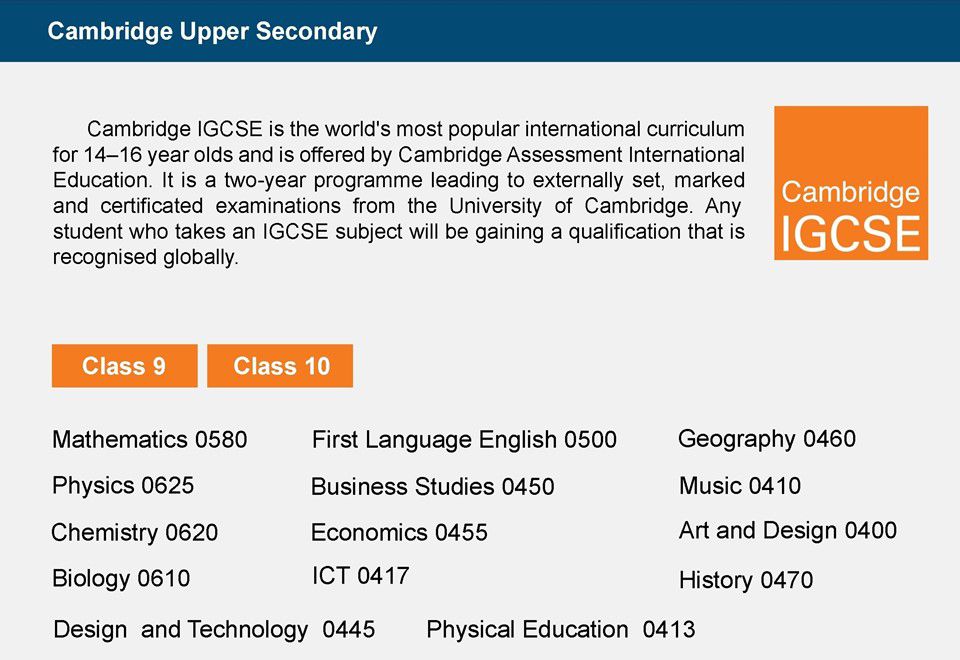Open Physics 0625 subject
Screen dimensions: 960x660
(123, 486)
